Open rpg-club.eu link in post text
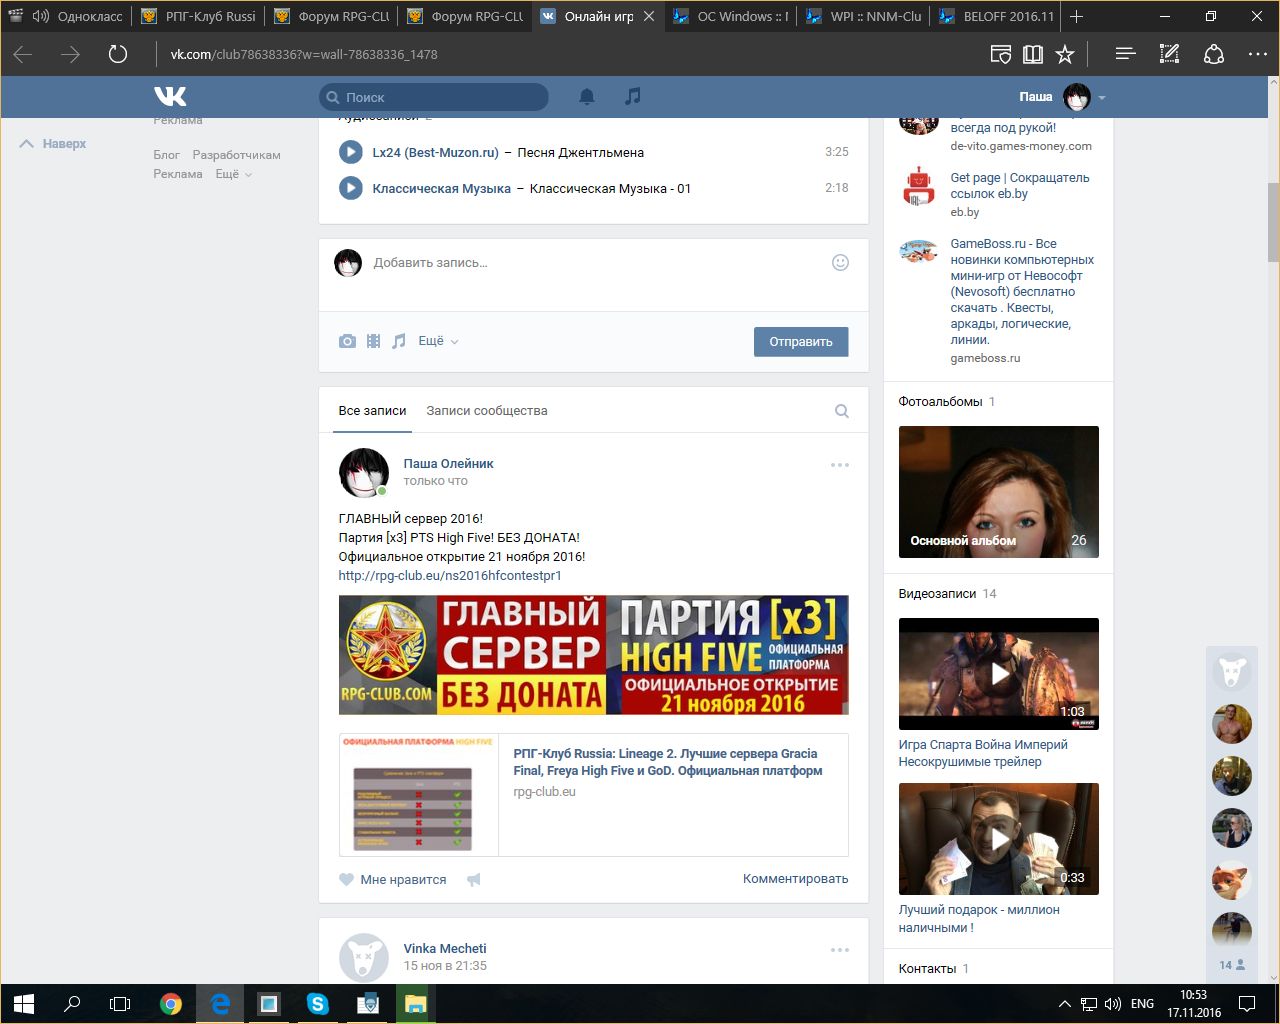This screenshot has width=1280, height=1024. [x=450, y=575]
